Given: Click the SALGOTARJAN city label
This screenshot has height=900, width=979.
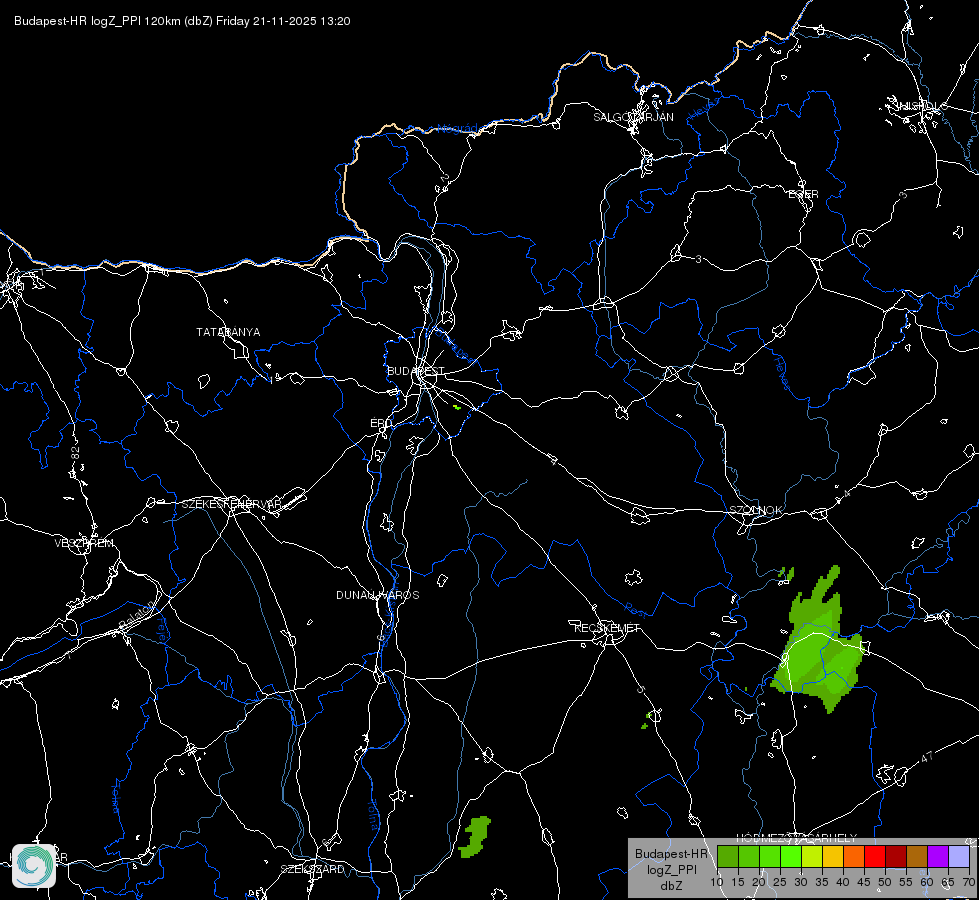Looking at the screenshot, I should 633,117.
